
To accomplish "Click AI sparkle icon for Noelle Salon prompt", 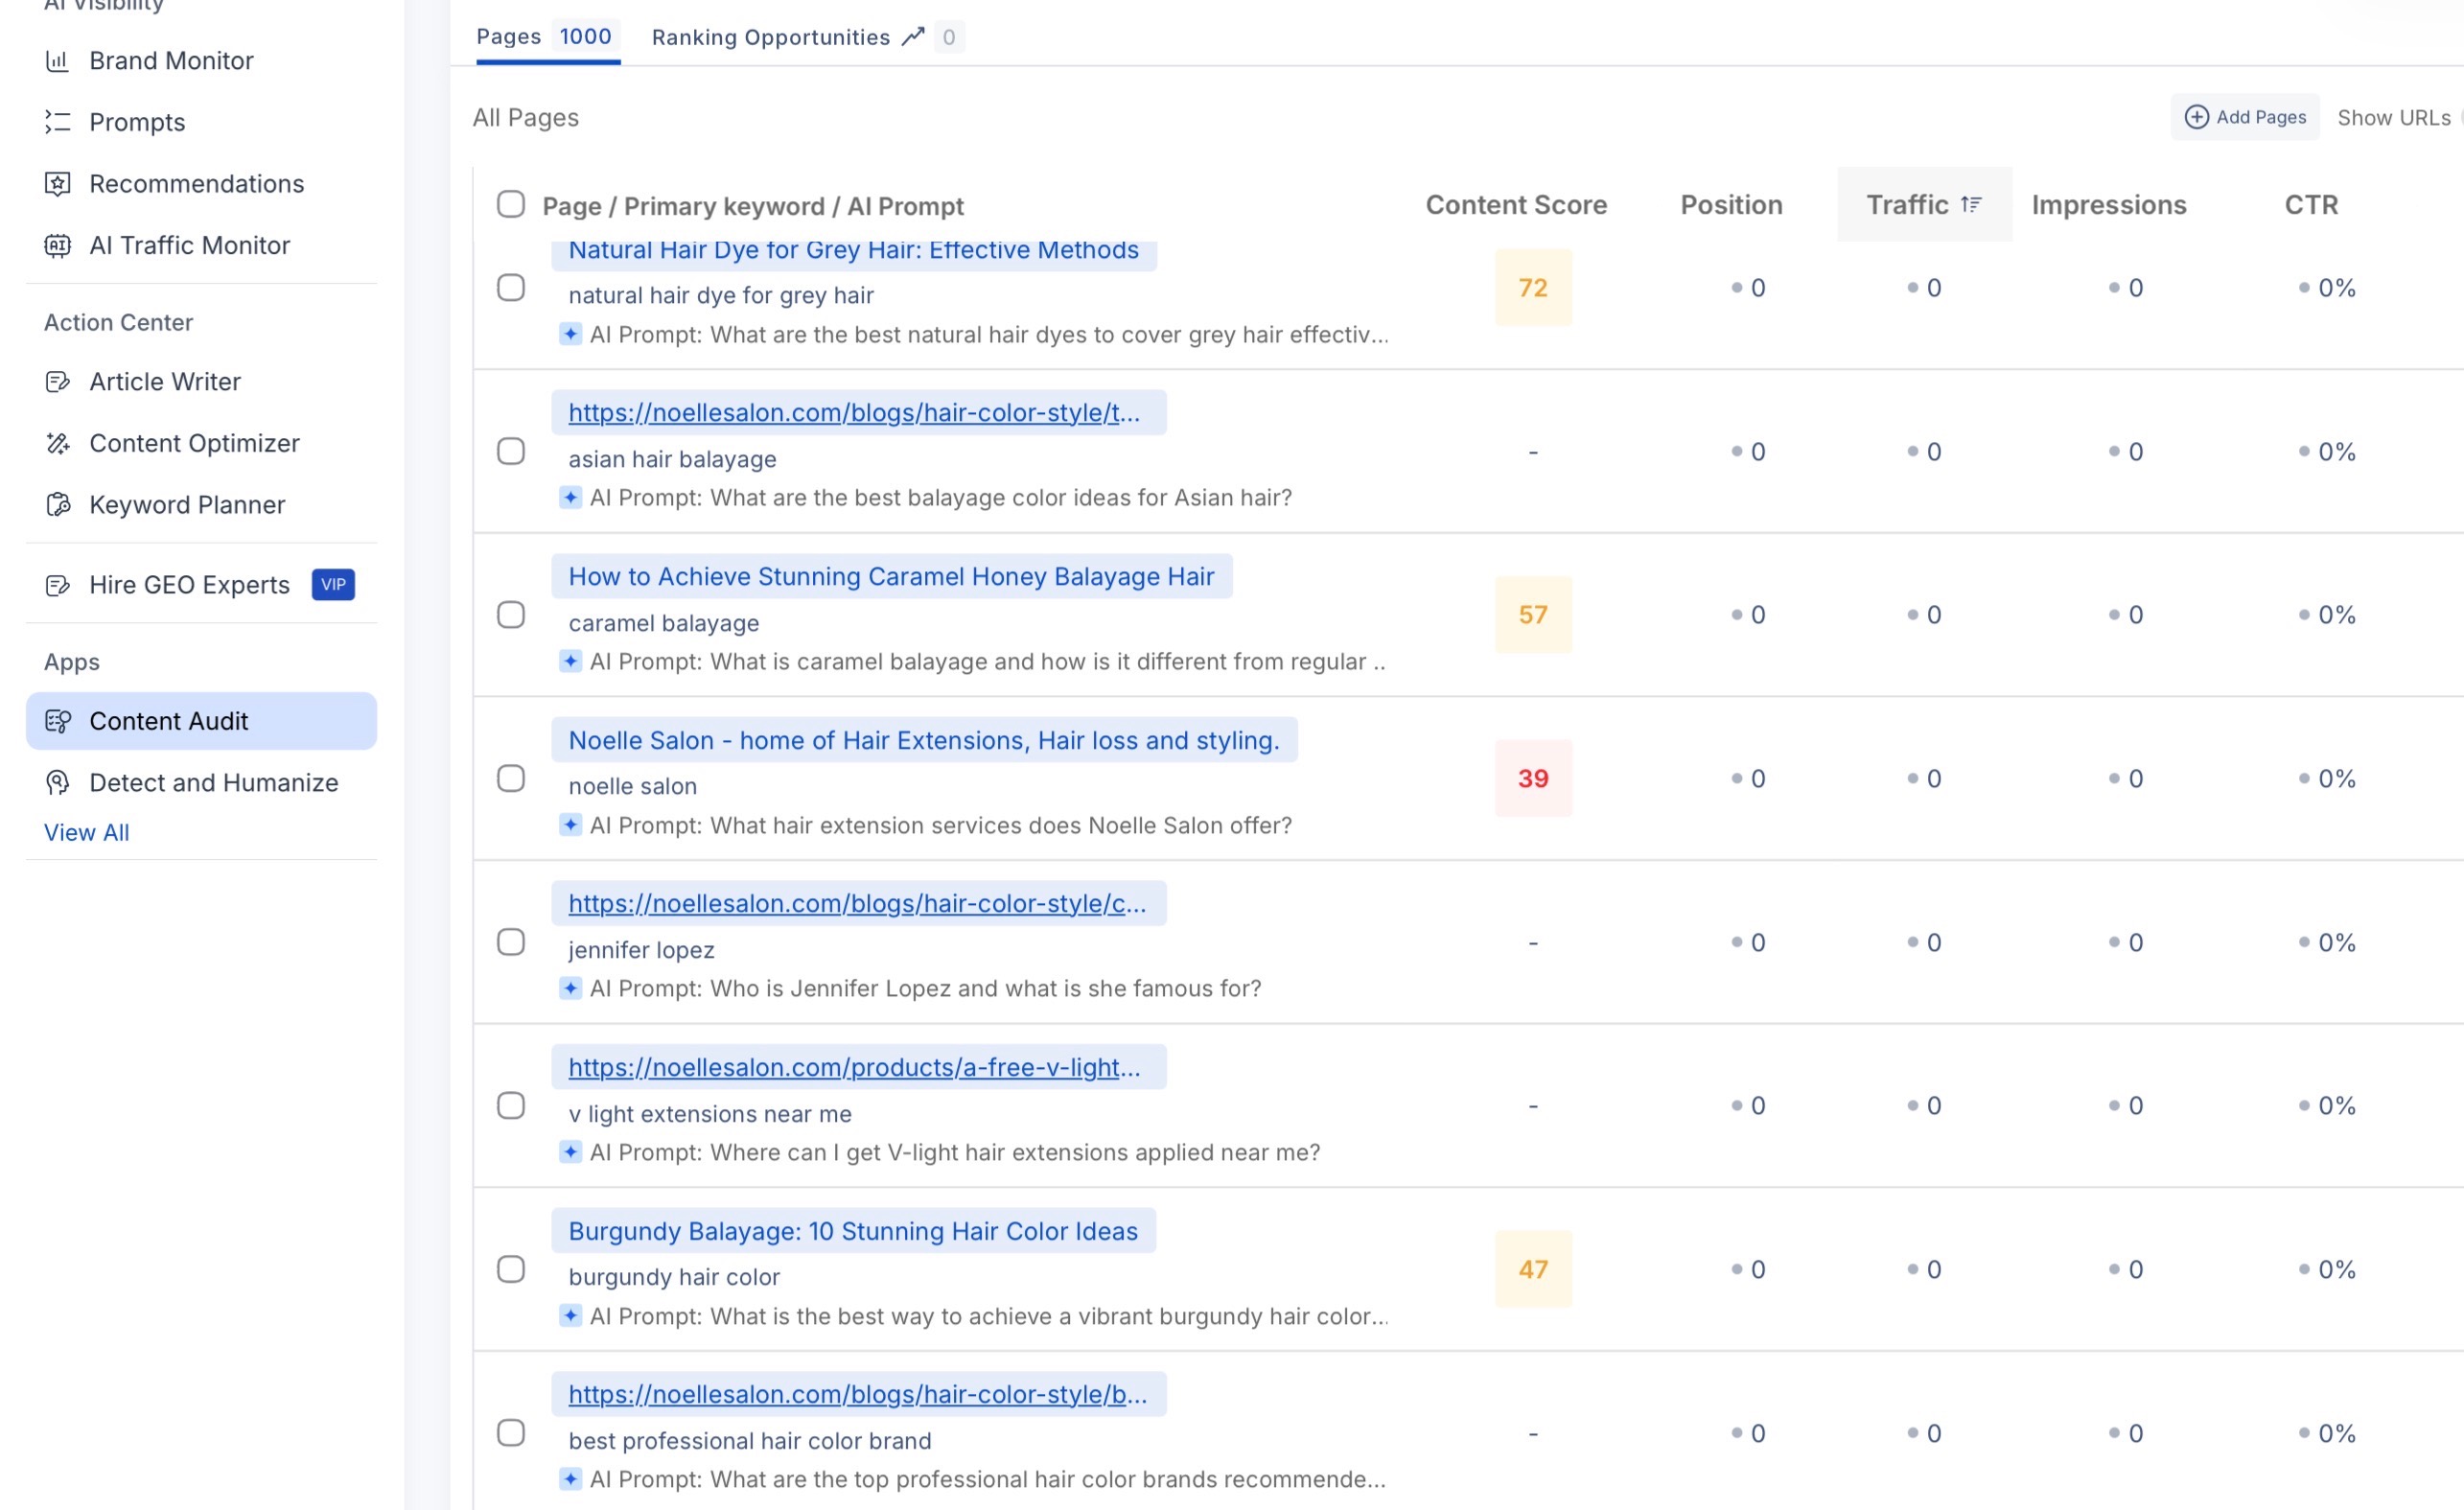I will pyautogui.click(x=570, y=825).
